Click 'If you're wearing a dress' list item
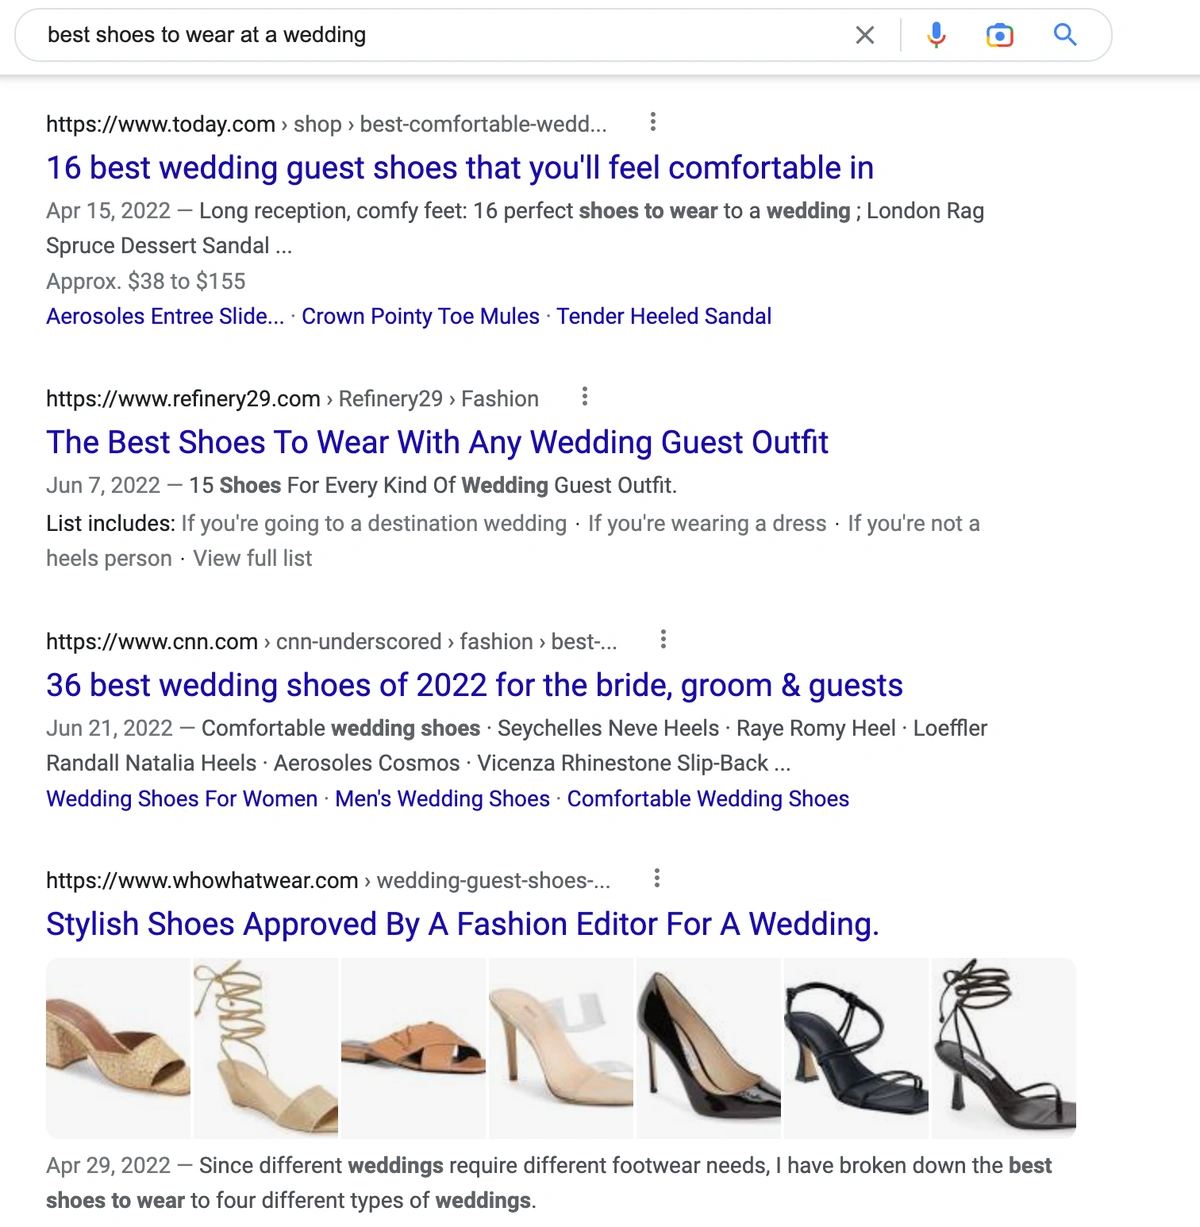Screen dimensions: 1200x1227 707,523
